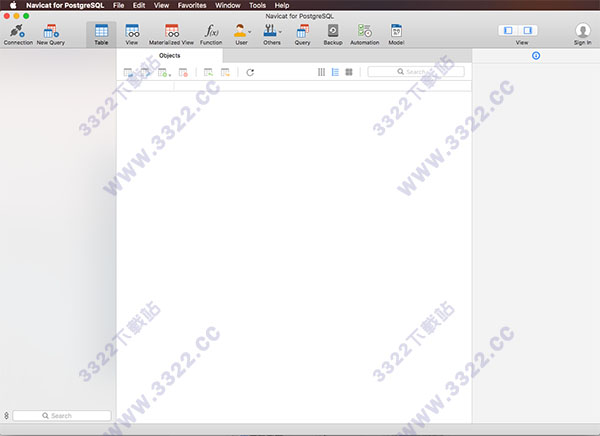
Task: Sign In to Navicat account
Action: (582, 34)
